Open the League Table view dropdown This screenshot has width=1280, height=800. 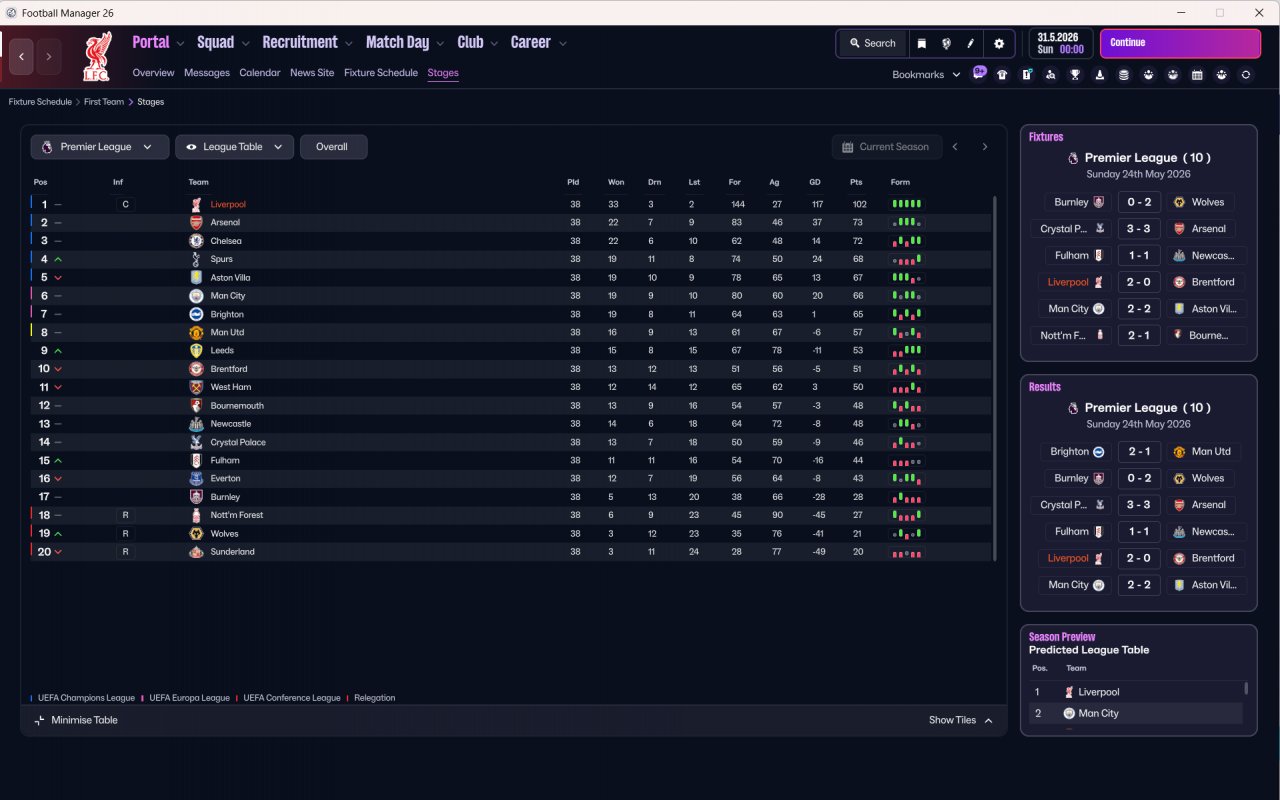click(234, 147)
